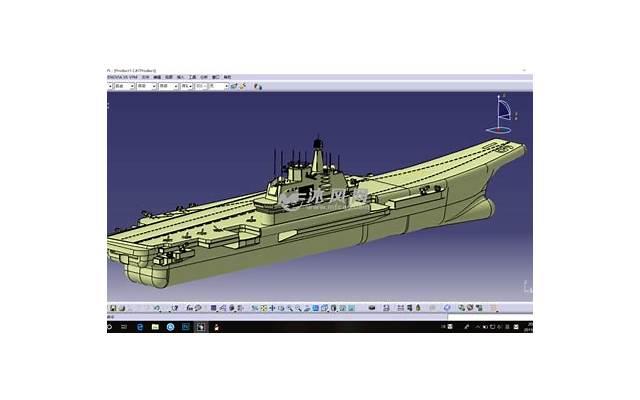The width and height of the screenshot is (640, 400).
Task: Click the rightmost icon in the top toolbar
Action: (258, 87)
